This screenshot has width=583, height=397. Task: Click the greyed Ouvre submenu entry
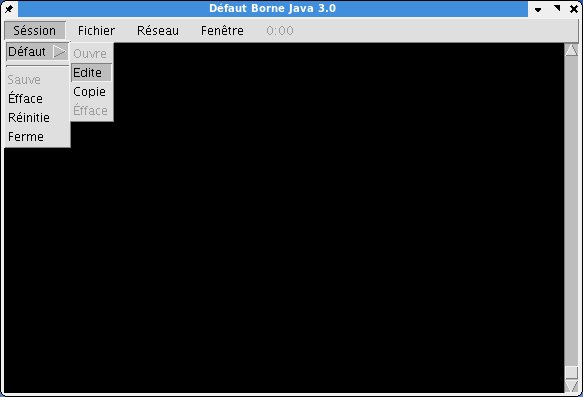point(91,54)
